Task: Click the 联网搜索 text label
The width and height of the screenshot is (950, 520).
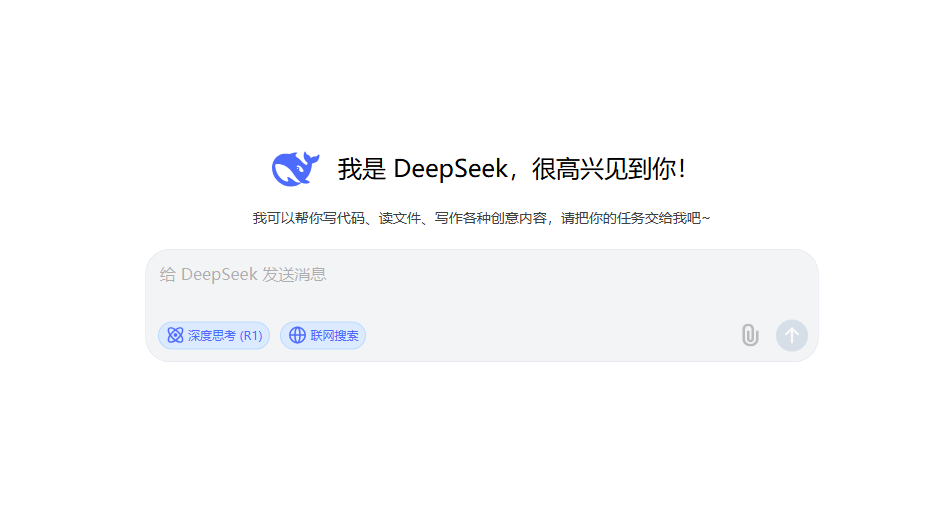Action: (334, 336)
